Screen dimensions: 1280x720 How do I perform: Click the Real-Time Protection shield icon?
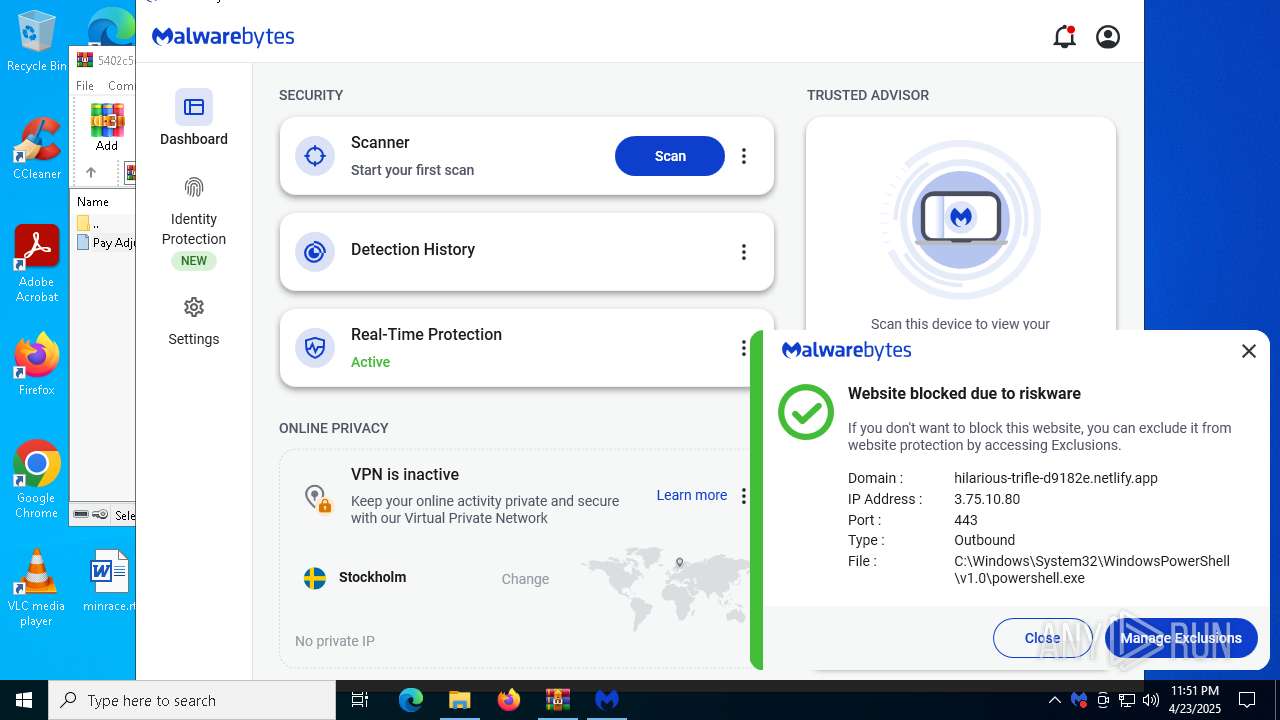pyautogui.click(x=315, y=348)
